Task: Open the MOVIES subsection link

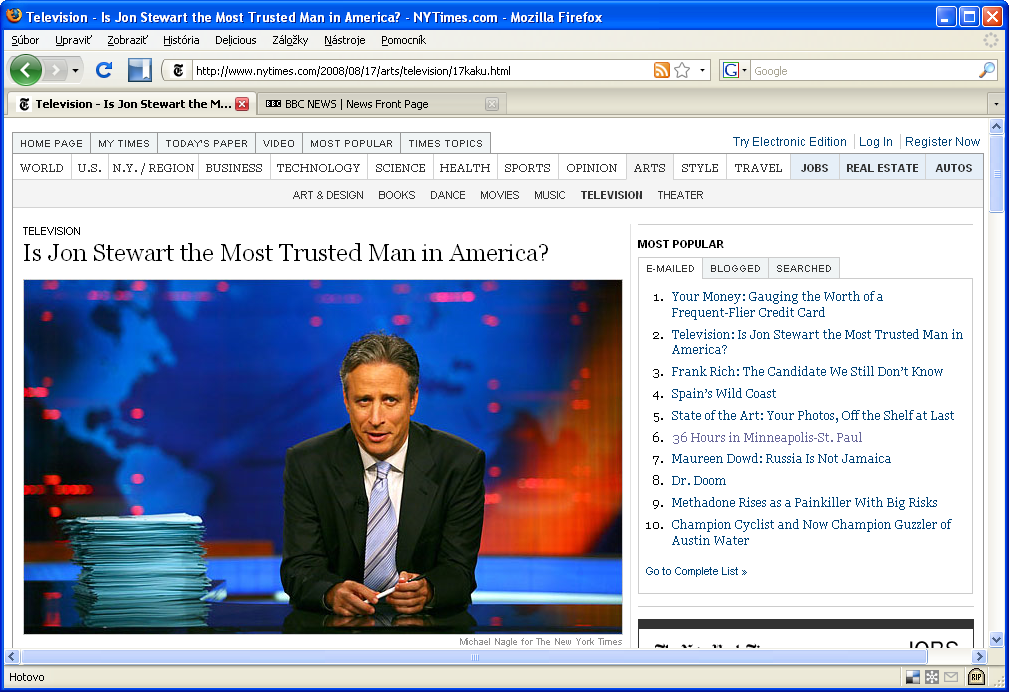Action: [499, 195]
